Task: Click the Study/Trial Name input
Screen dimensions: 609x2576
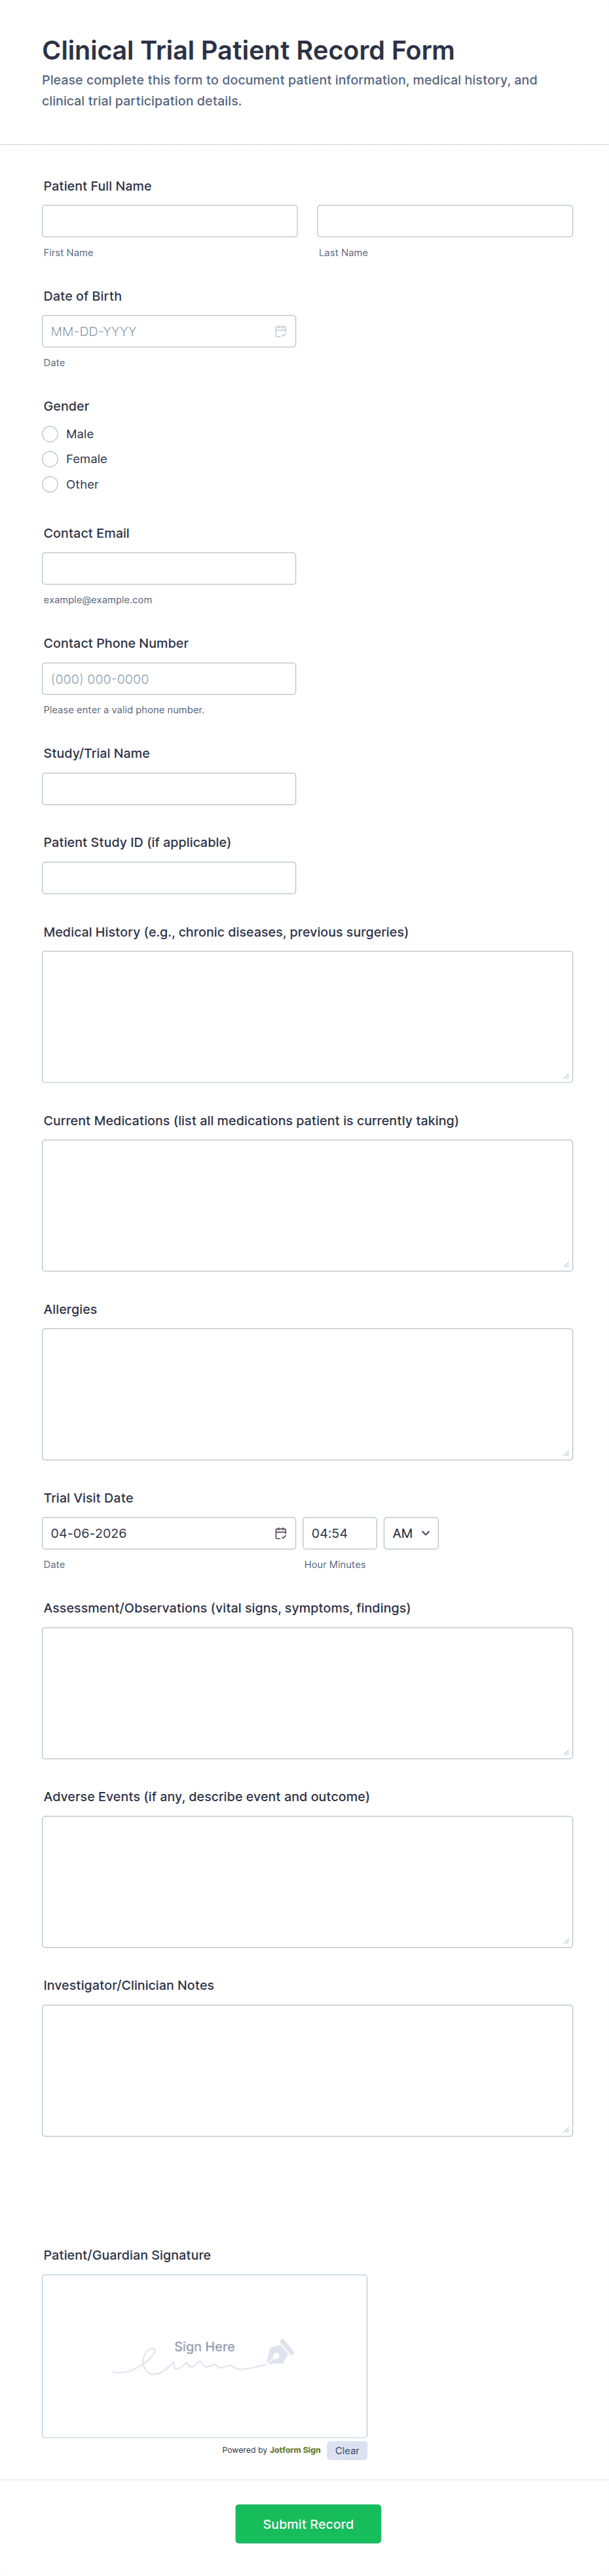Action: click(x=169, y=788)
